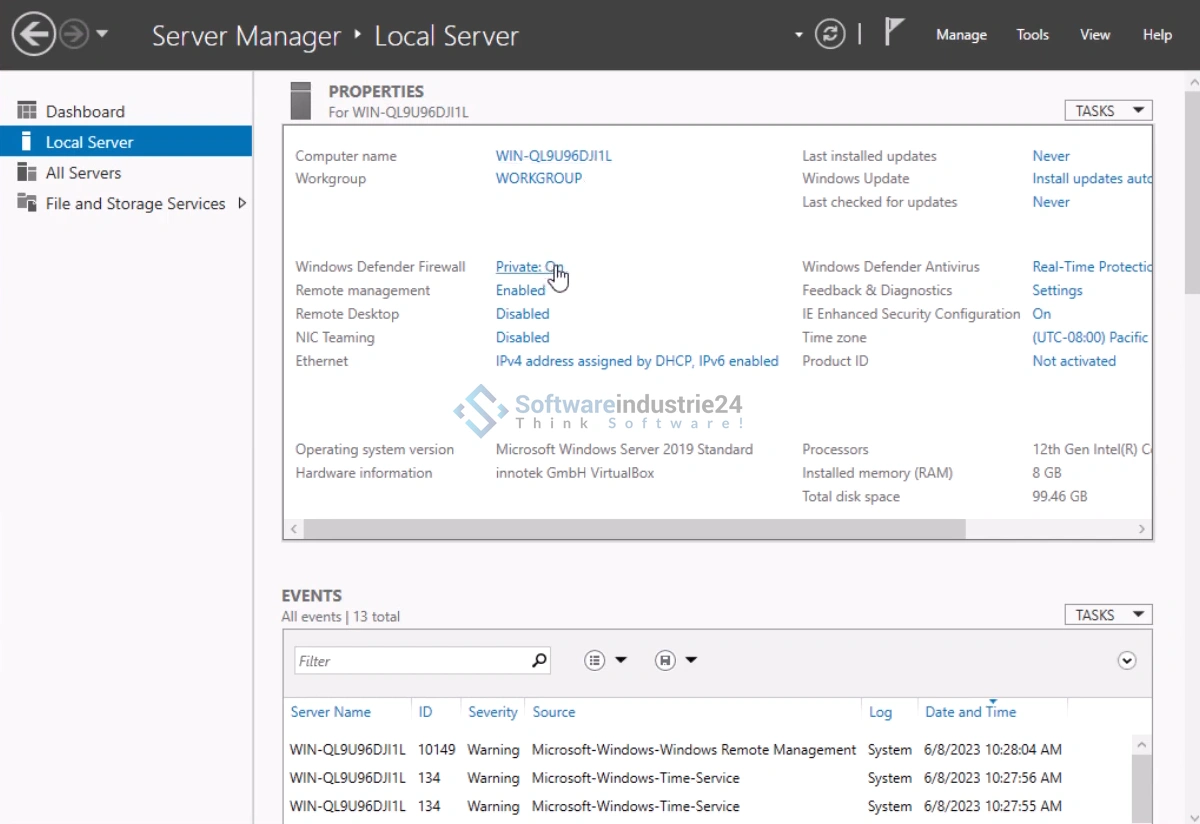
Task: Open the save query icon dropdown
Action: 676,660
